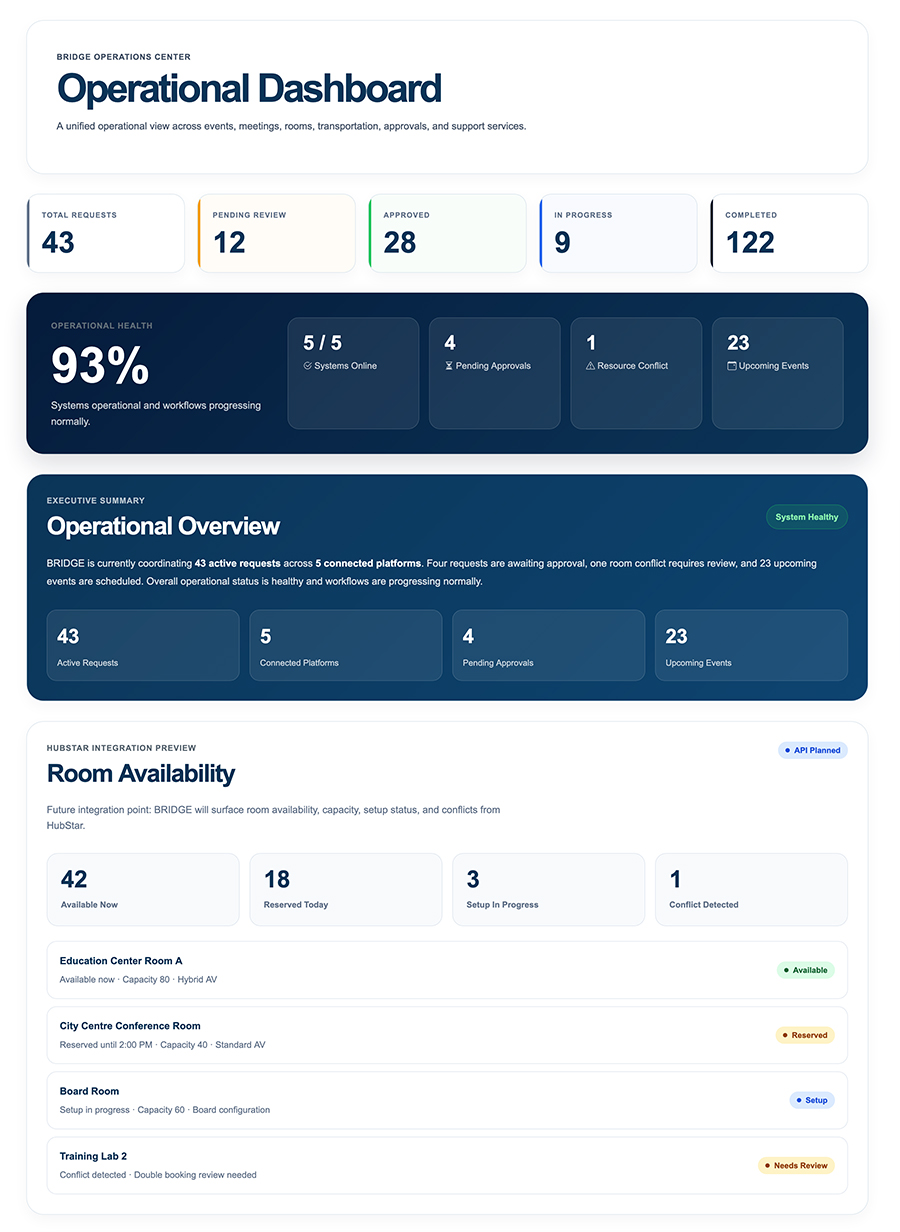Image resolution: width=900 pixels, height=1232 pixels.
Task: Click the OPERATIONAL HEALTH label
Action: [x=102, y=326]
